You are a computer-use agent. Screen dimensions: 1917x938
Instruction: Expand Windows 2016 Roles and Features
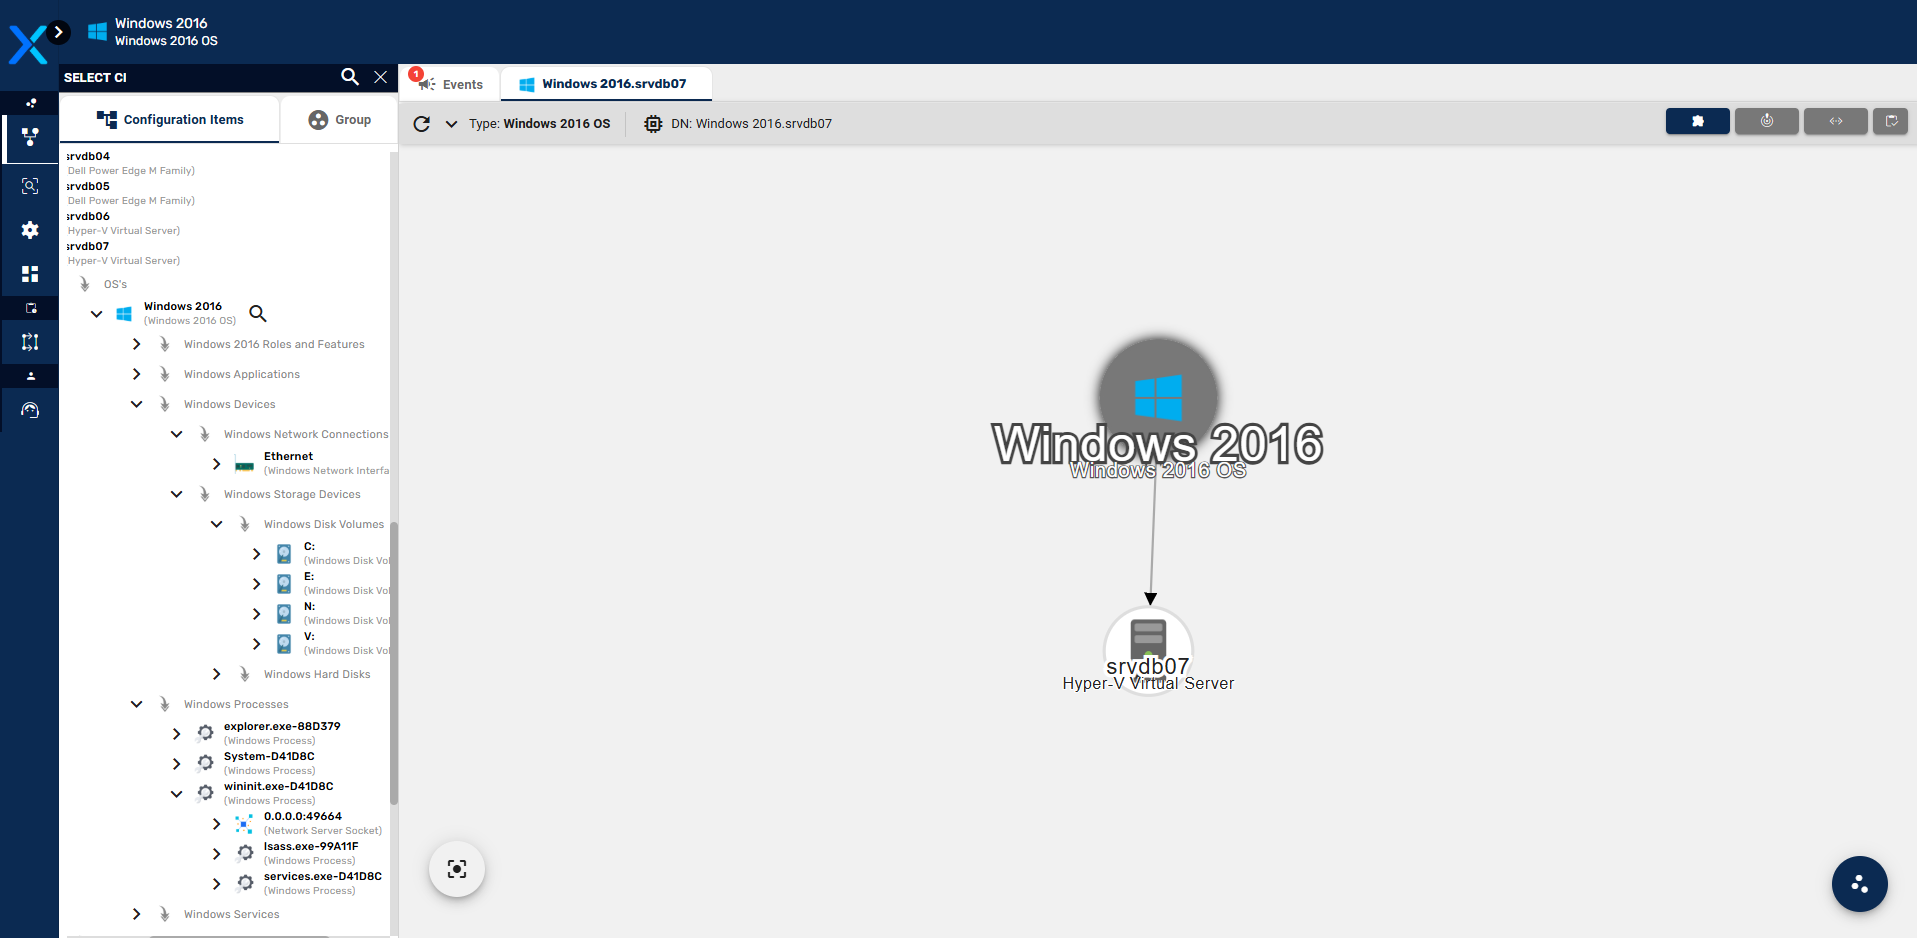click(x=137, y=344)
